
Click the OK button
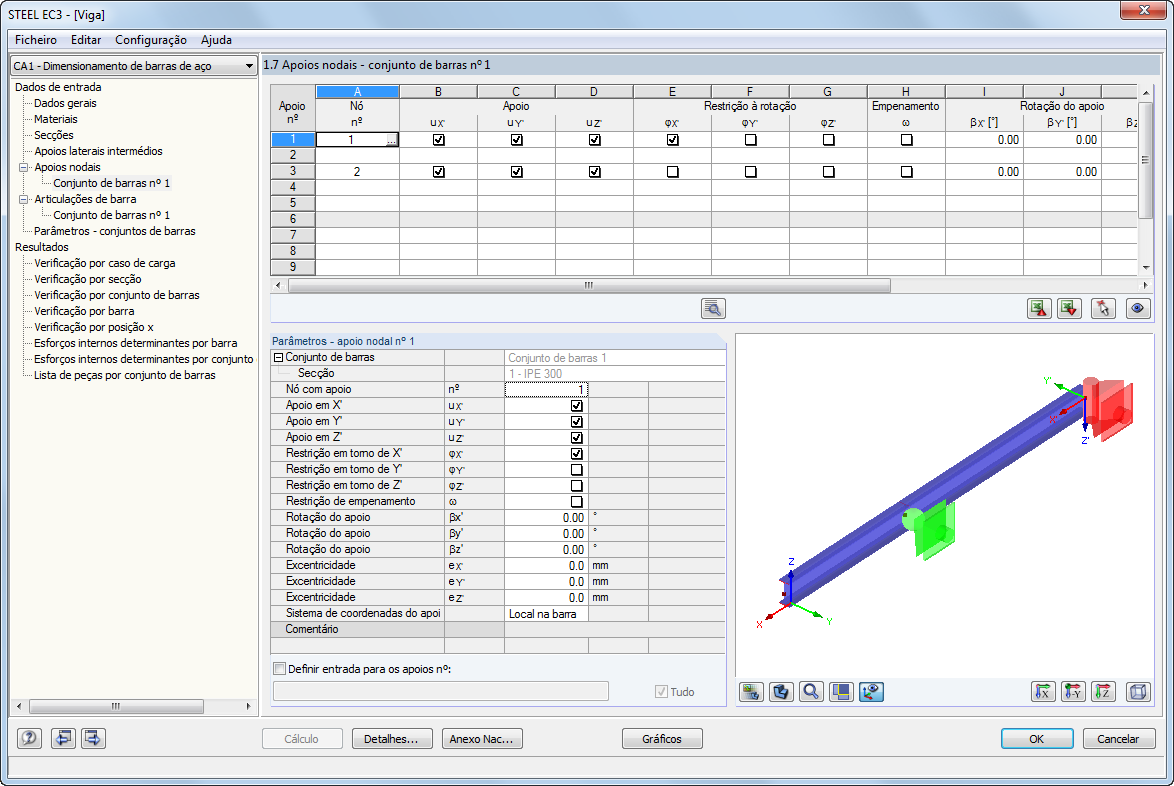coord(1037,739)
